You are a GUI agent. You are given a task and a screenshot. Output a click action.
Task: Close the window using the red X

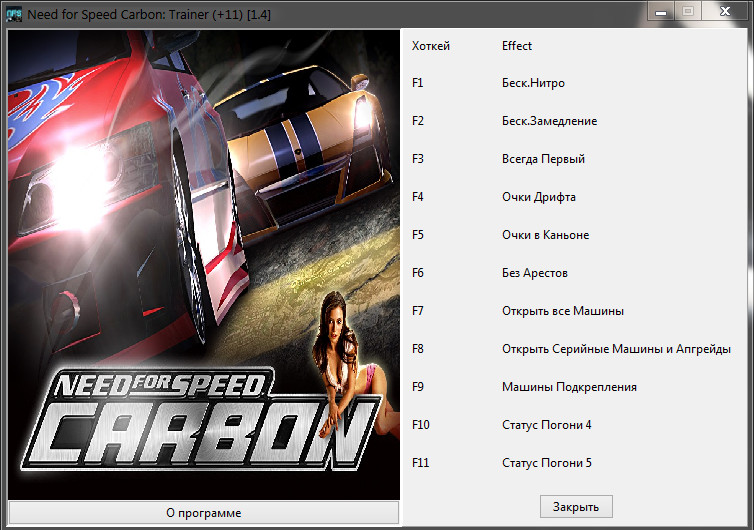(x=721, y=11)
